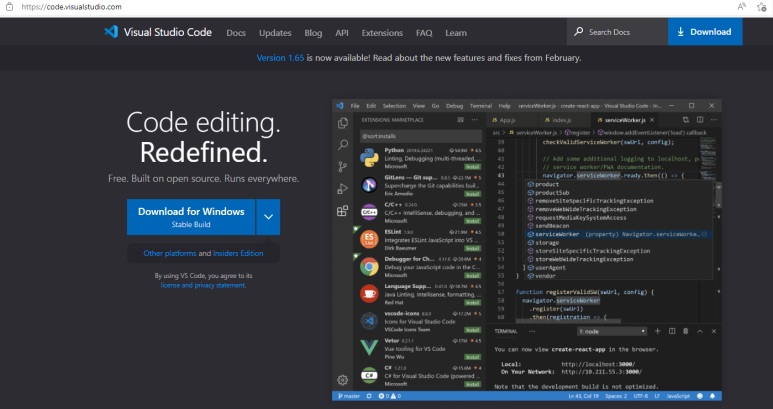
Task: Click the Python extension icon
Action: (369, 158)
